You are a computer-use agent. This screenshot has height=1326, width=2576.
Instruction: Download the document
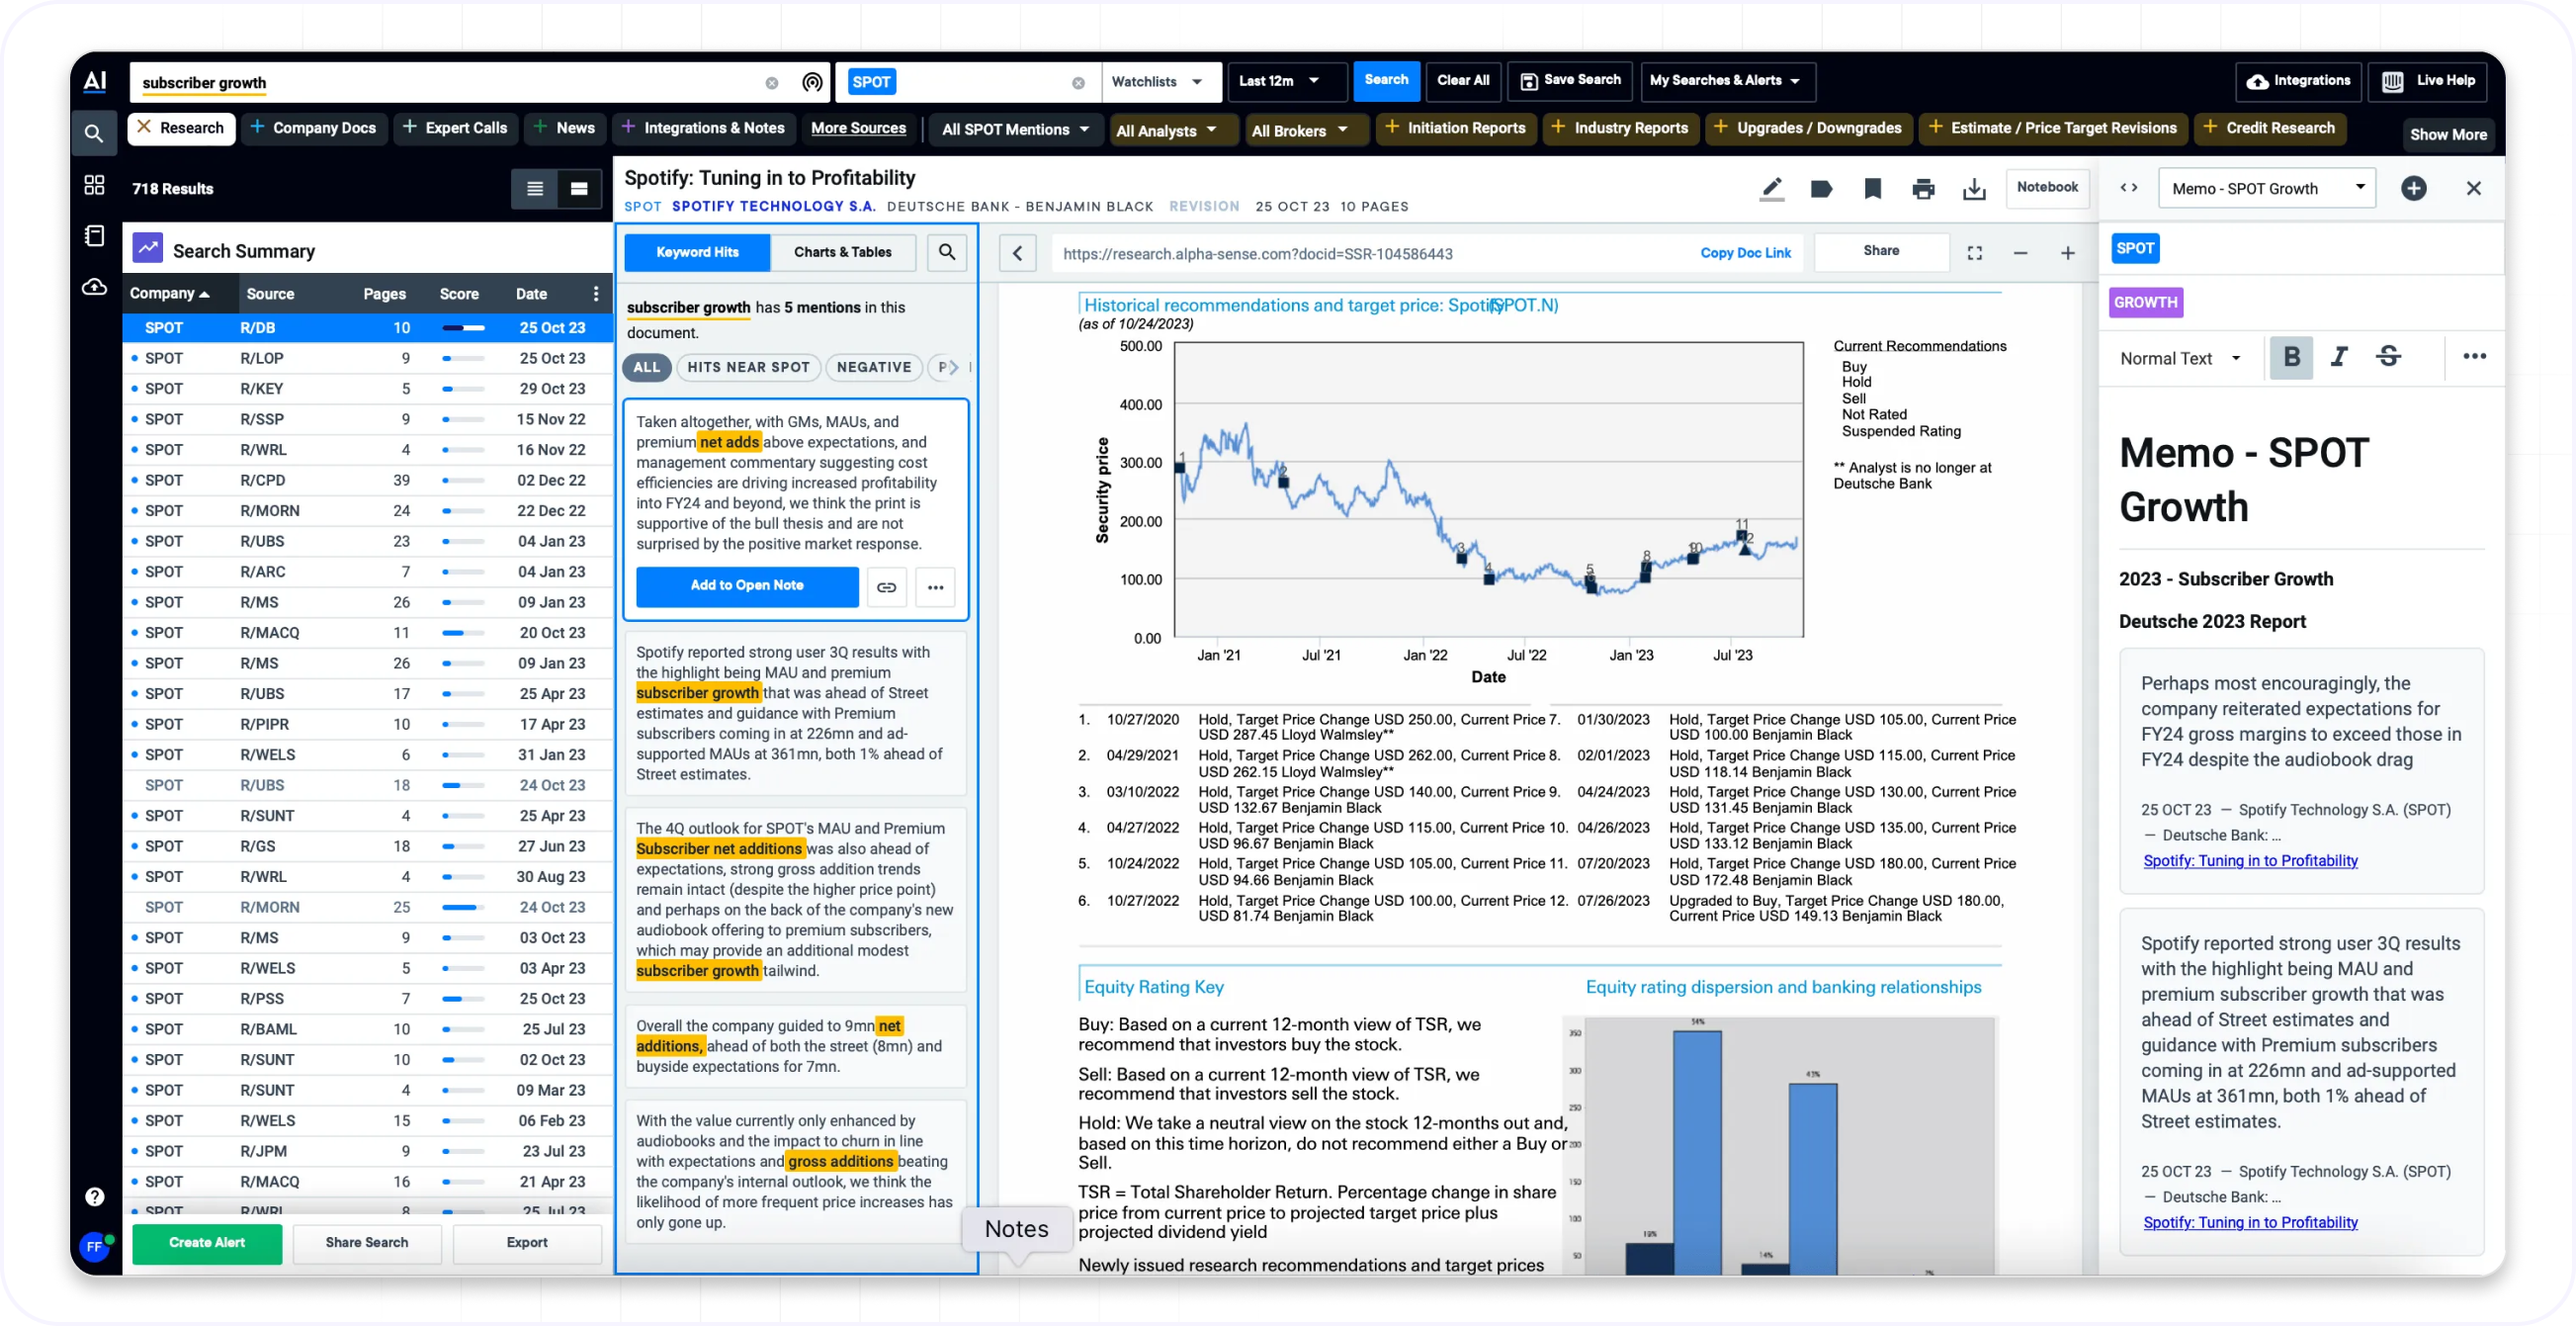tap(1974, 189)
